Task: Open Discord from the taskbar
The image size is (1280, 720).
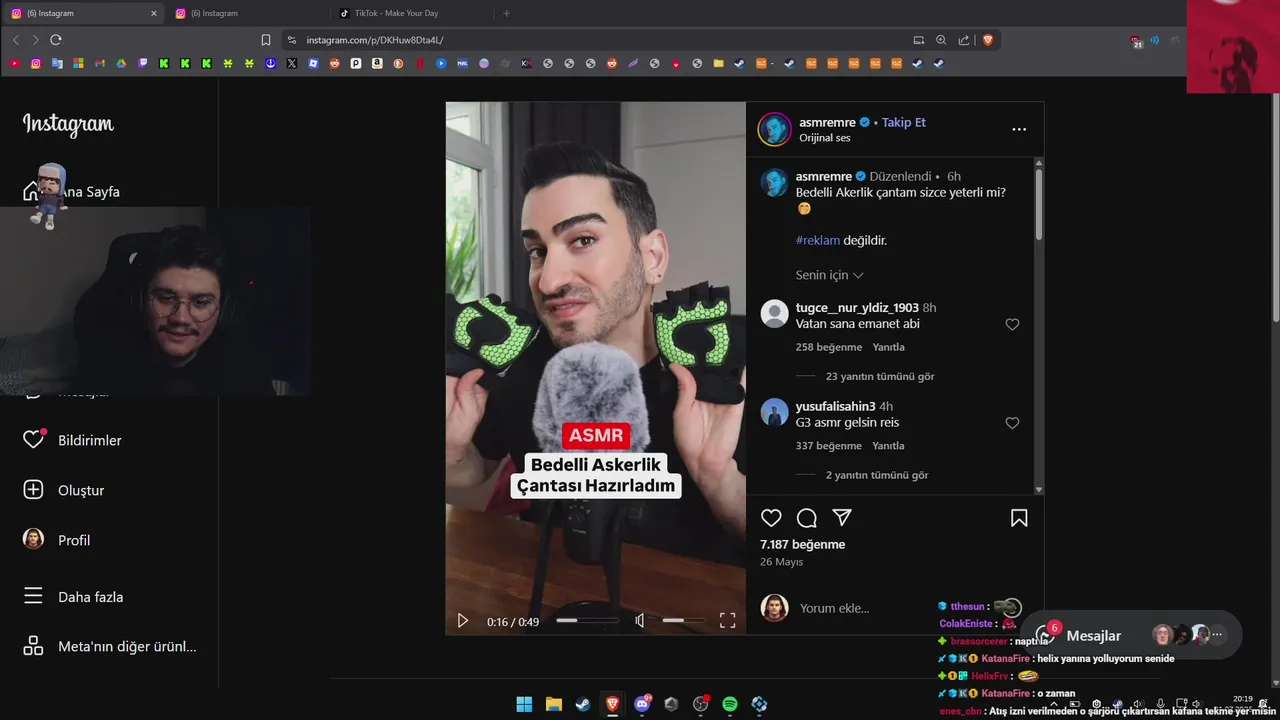Action: [x=642, y=704]
